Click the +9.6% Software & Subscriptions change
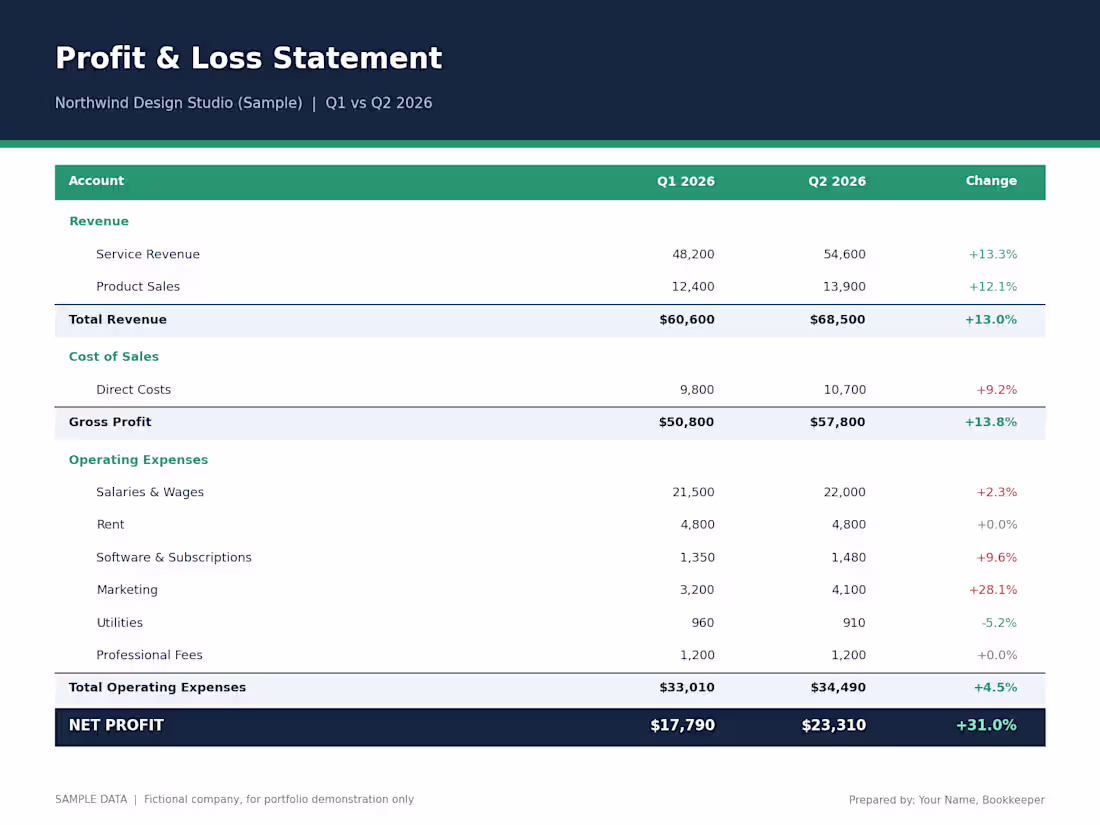Viewport: 1100px width, 825px height. point(996,557)
